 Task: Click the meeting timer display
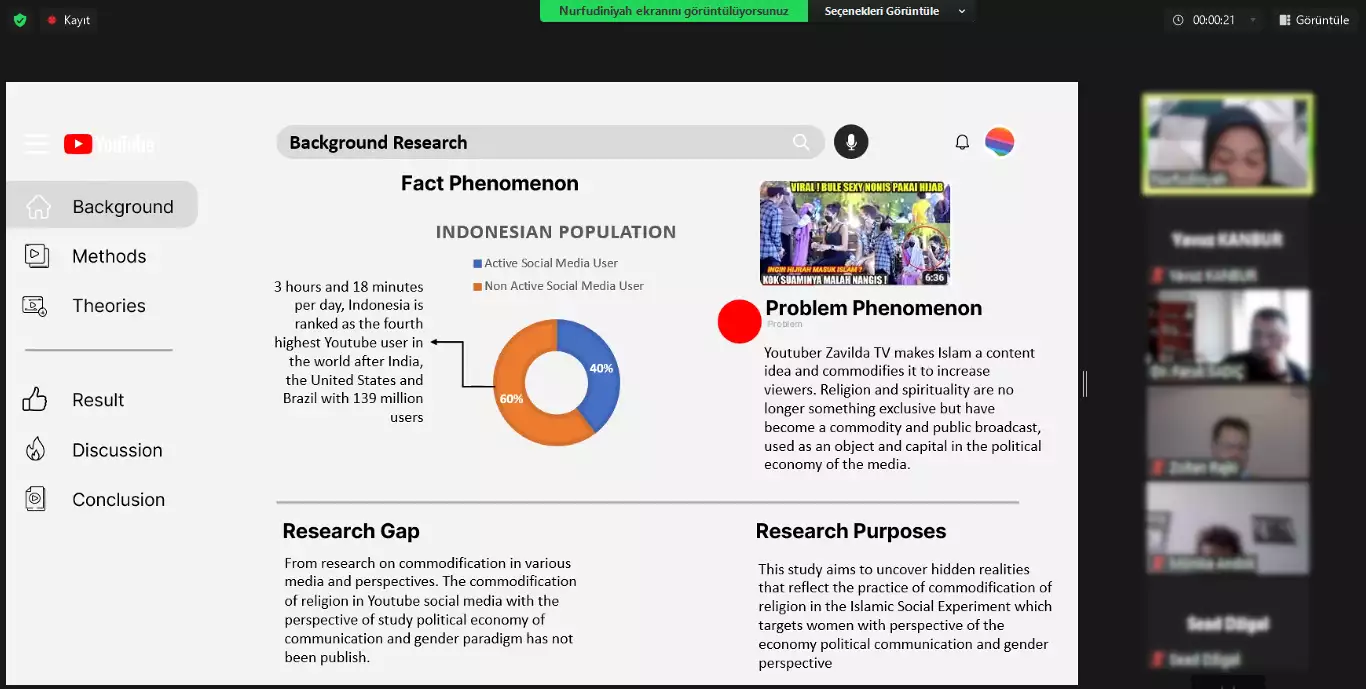point(1205,20)
